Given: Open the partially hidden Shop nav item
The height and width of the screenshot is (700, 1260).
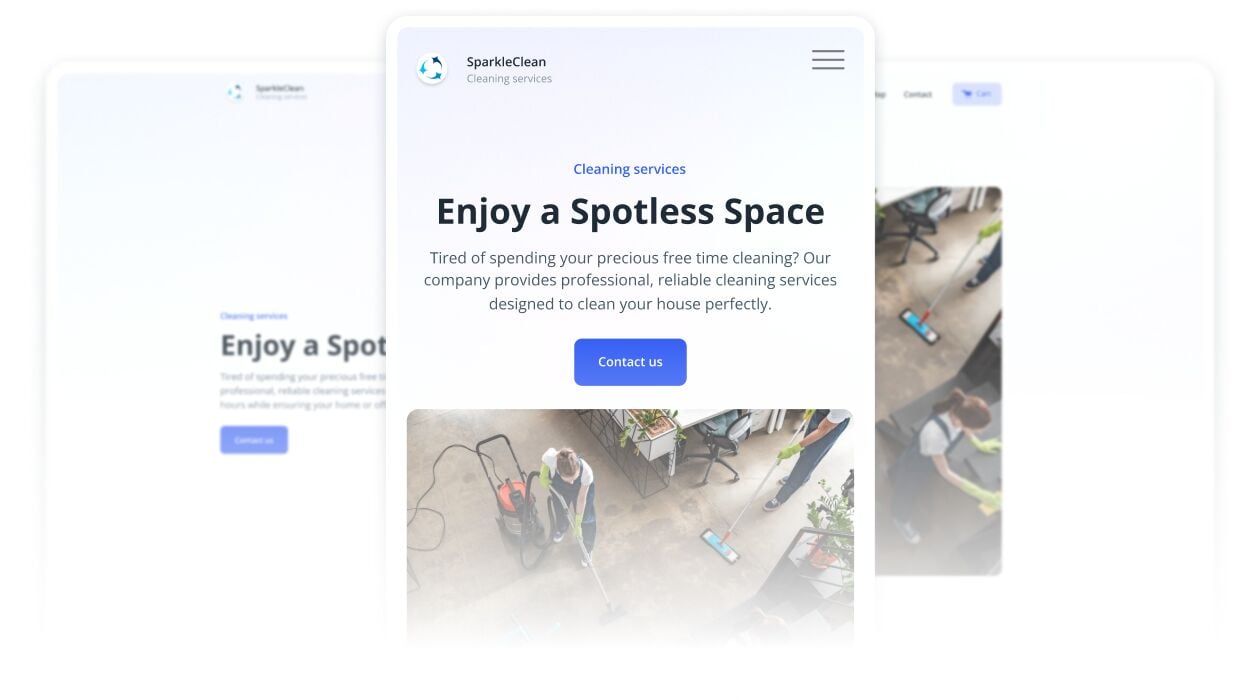Looking at the screenshot, I should point(880,94).
